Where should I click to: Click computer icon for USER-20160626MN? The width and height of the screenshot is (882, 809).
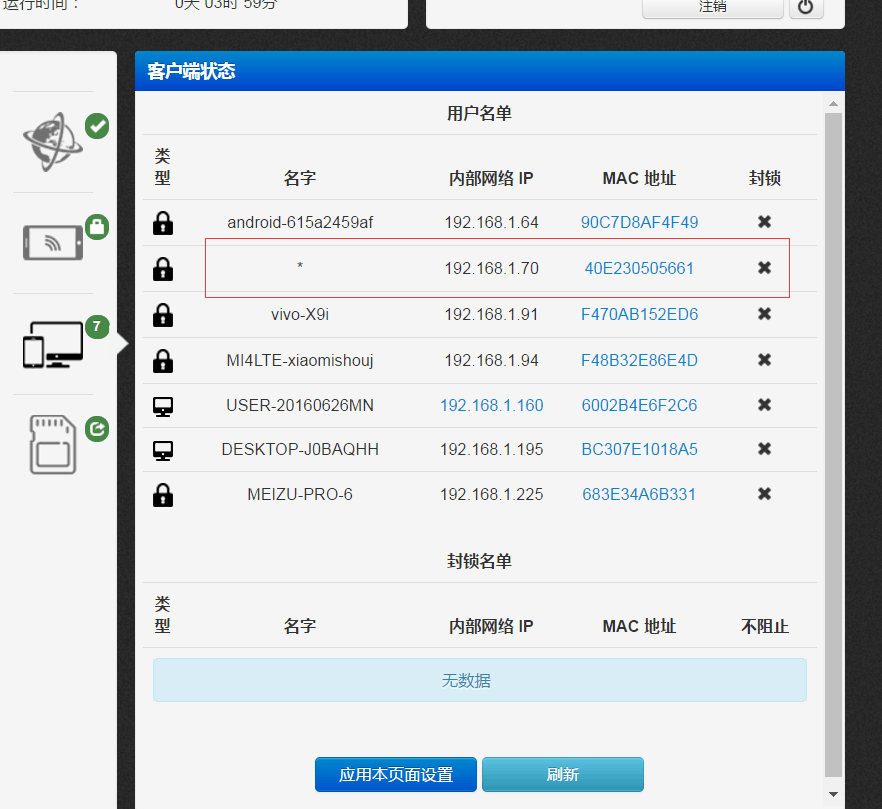[x=163, y=406]
